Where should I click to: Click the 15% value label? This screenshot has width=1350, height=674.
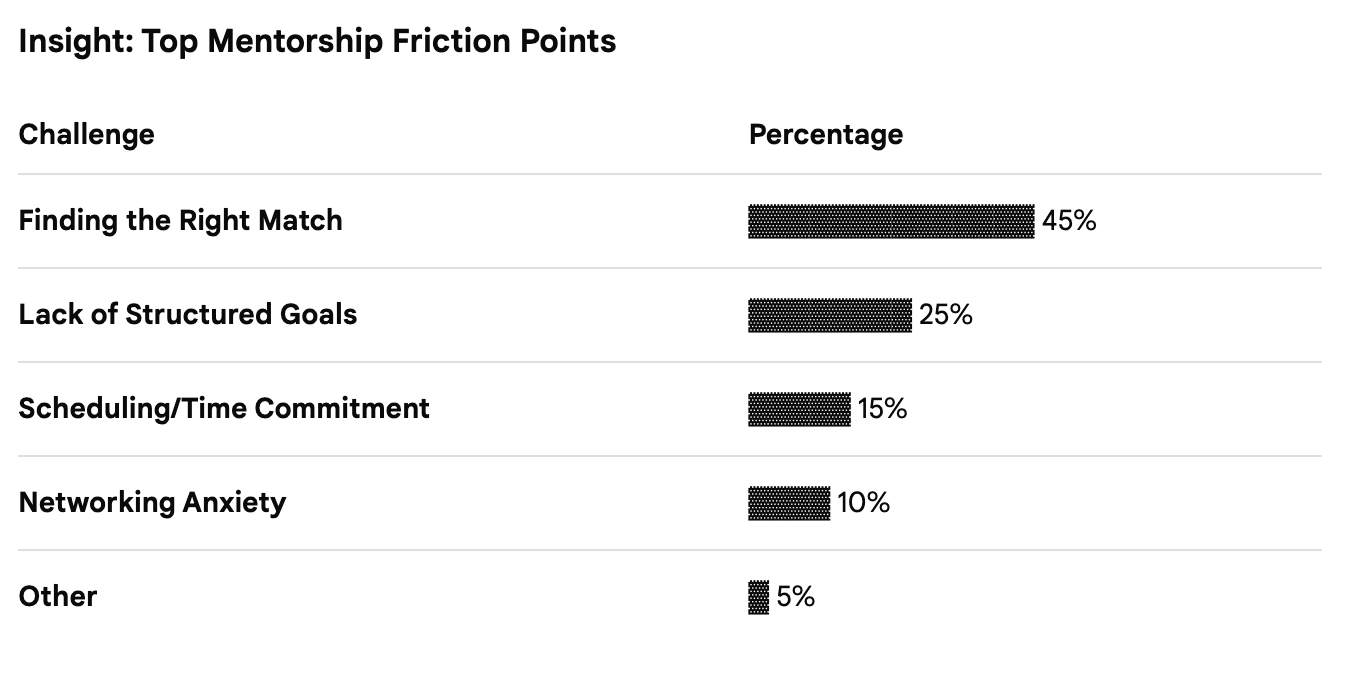pyautogui.click(x=882, y=409)
